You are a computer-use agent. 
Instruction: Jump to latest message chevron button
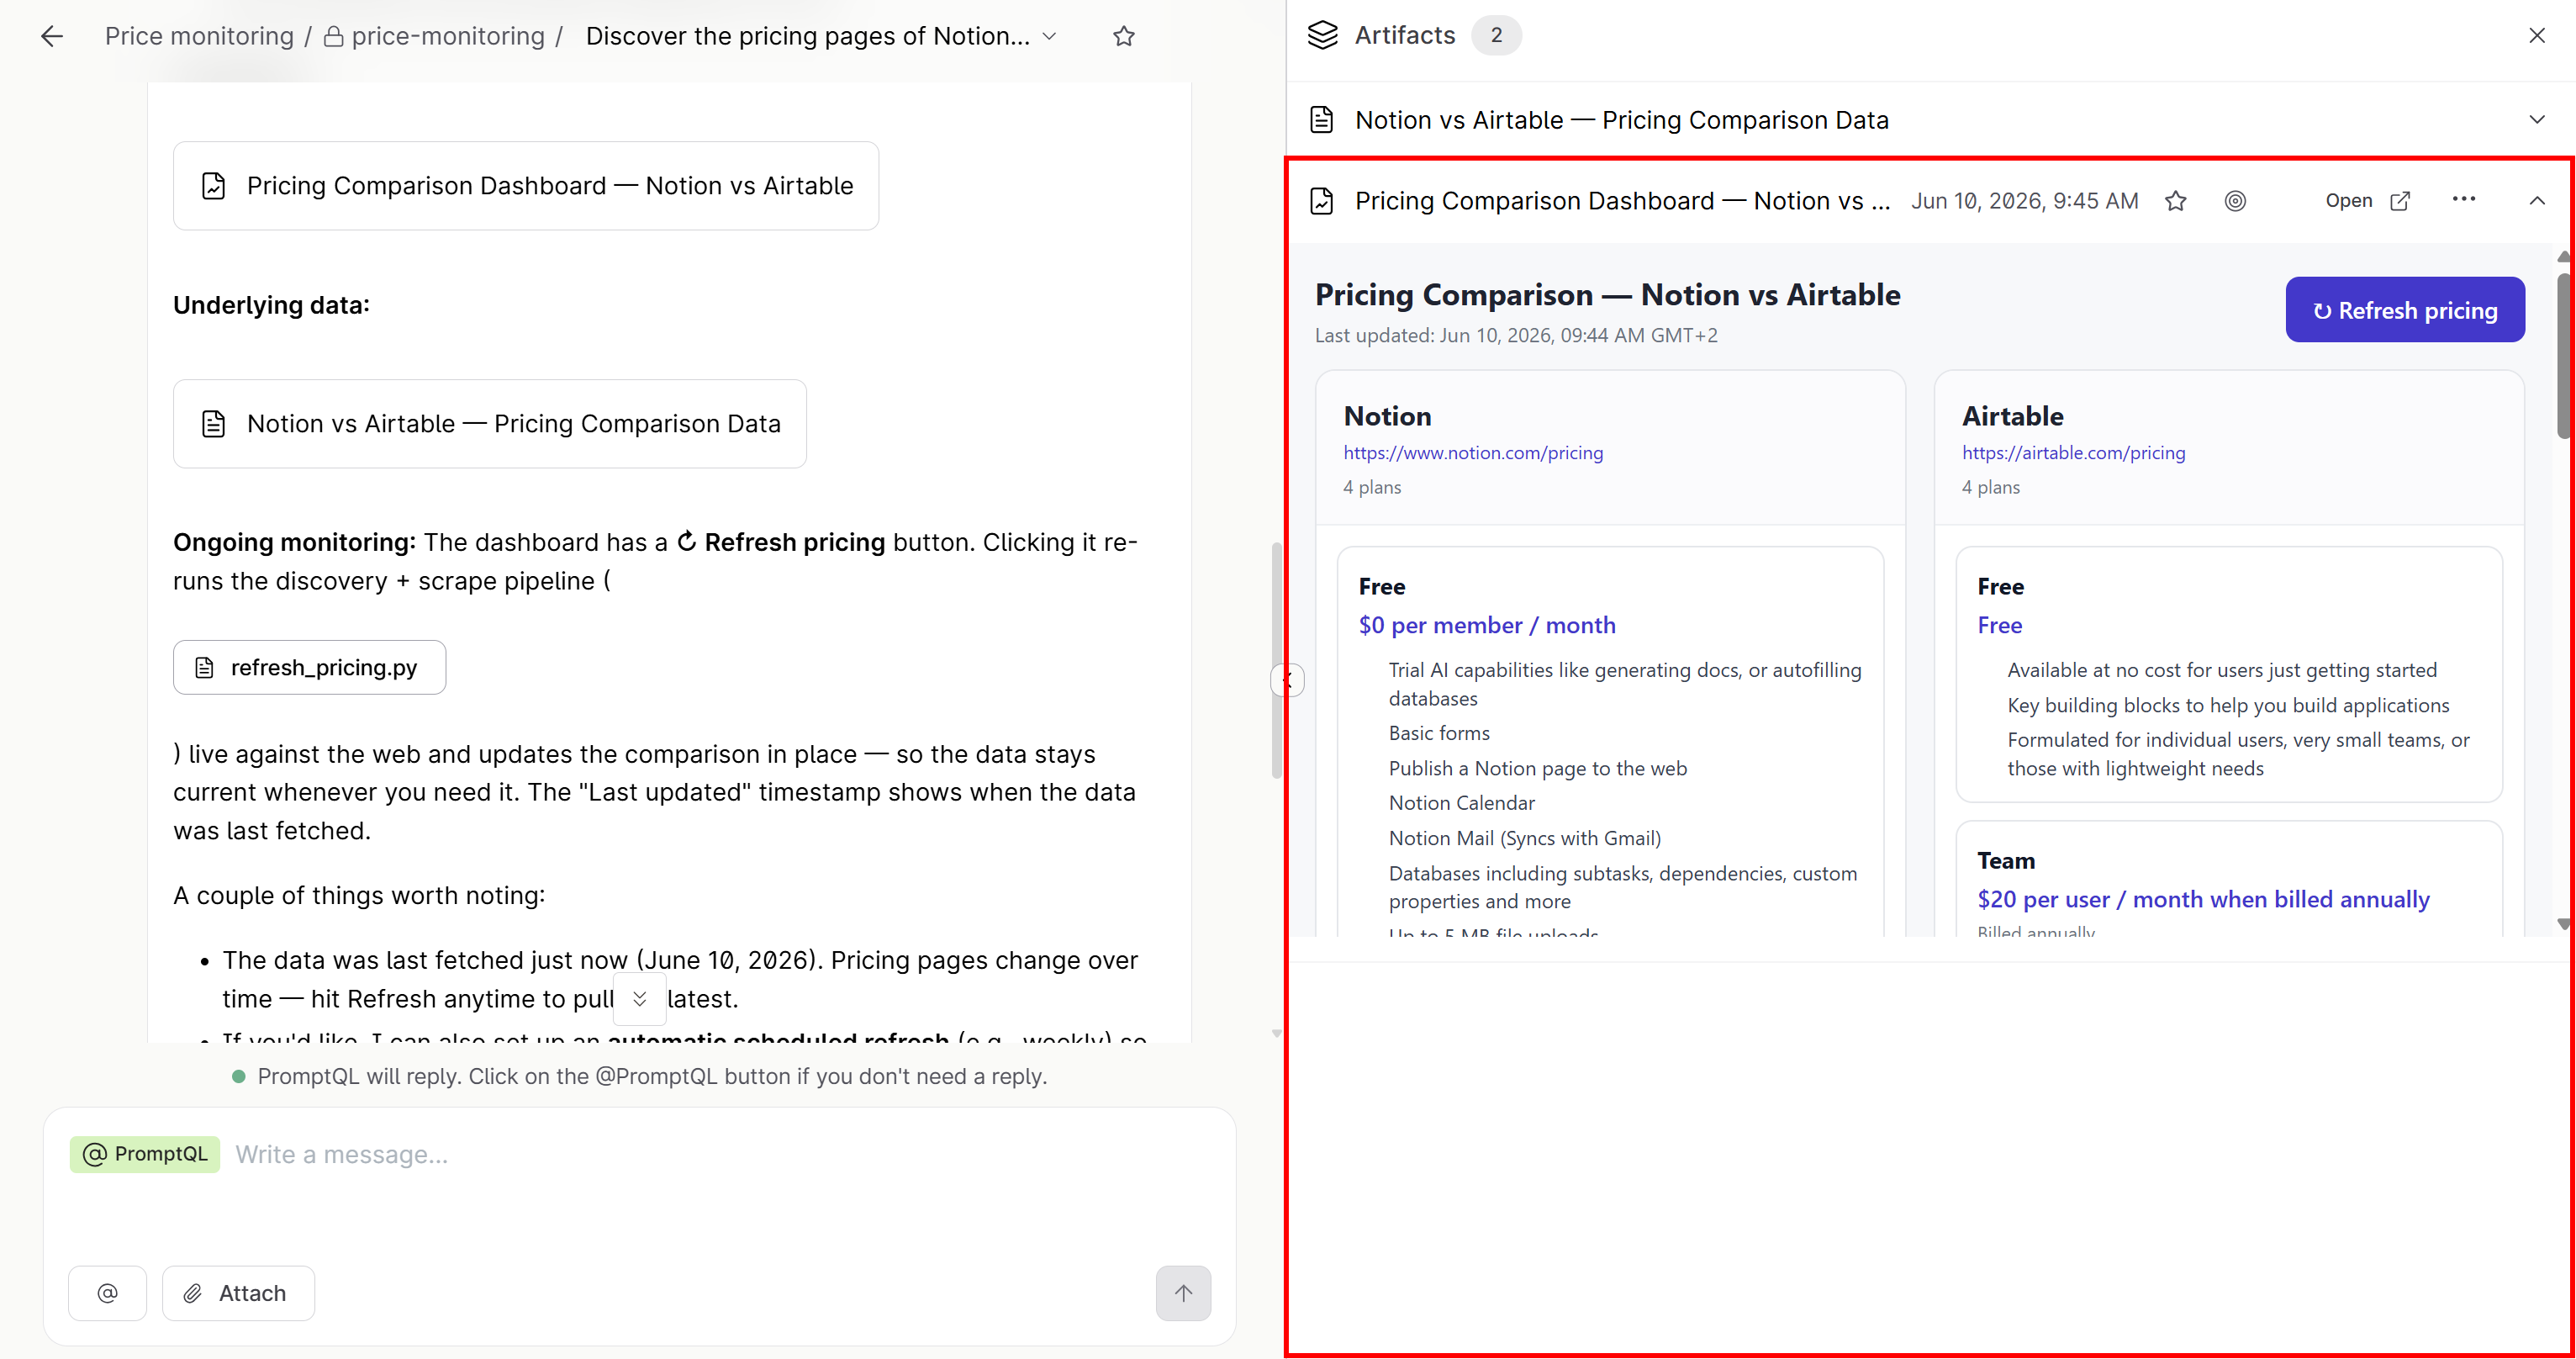[x=639, y=998]
